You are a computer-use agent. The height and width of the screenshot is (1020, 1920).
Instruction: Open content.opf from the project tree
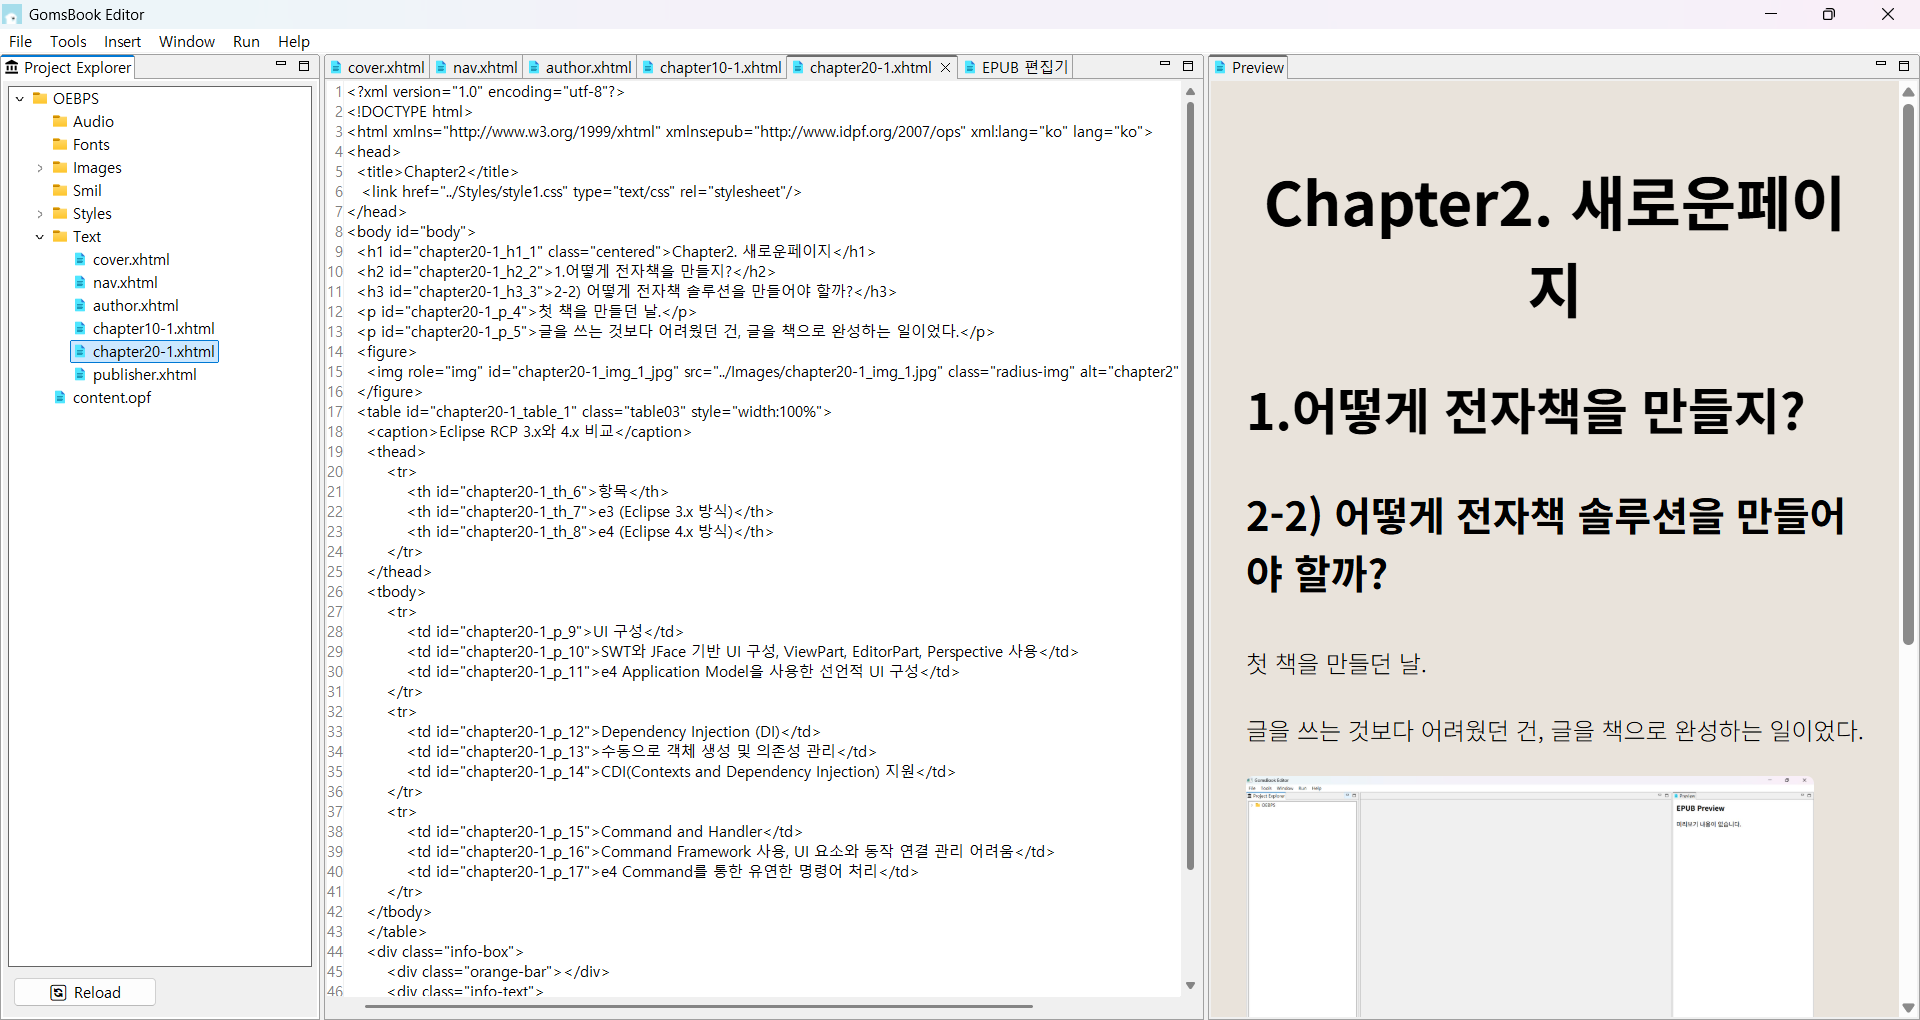coord(112,397)
